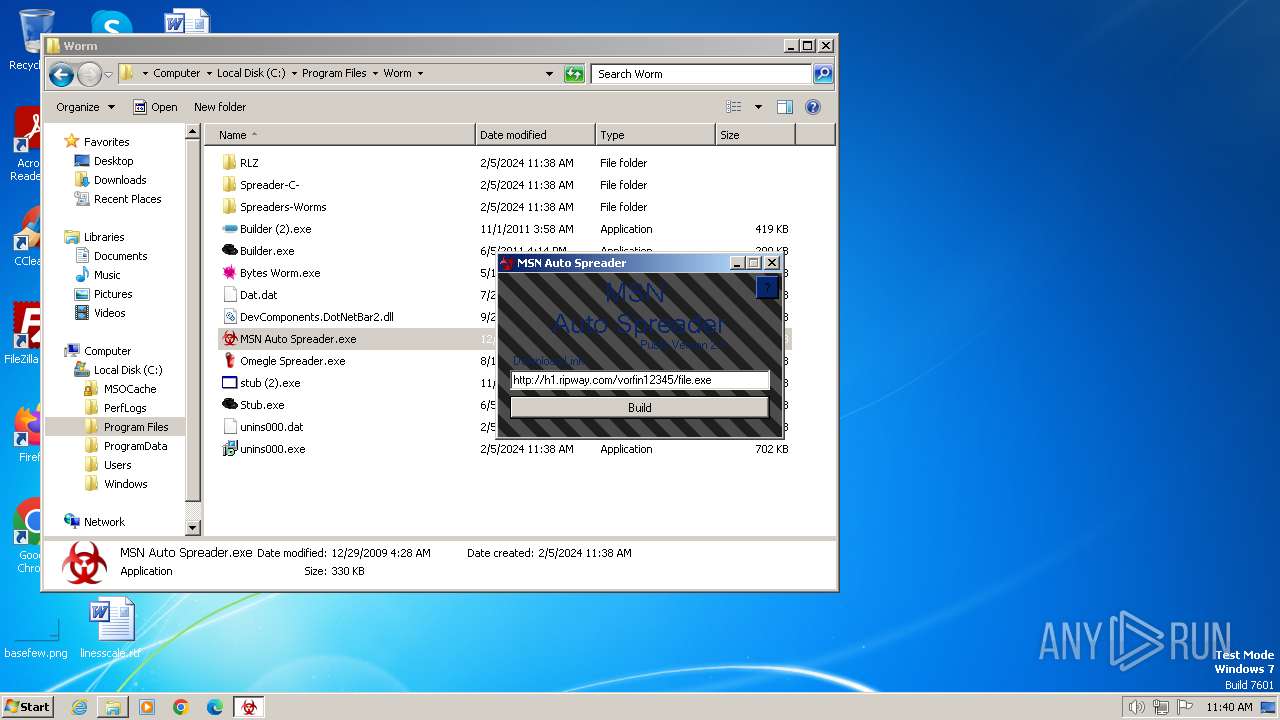Screen dimensions: 1280x720
Task: Select PerfLogs folder in tree
Action: click(125, 408)
